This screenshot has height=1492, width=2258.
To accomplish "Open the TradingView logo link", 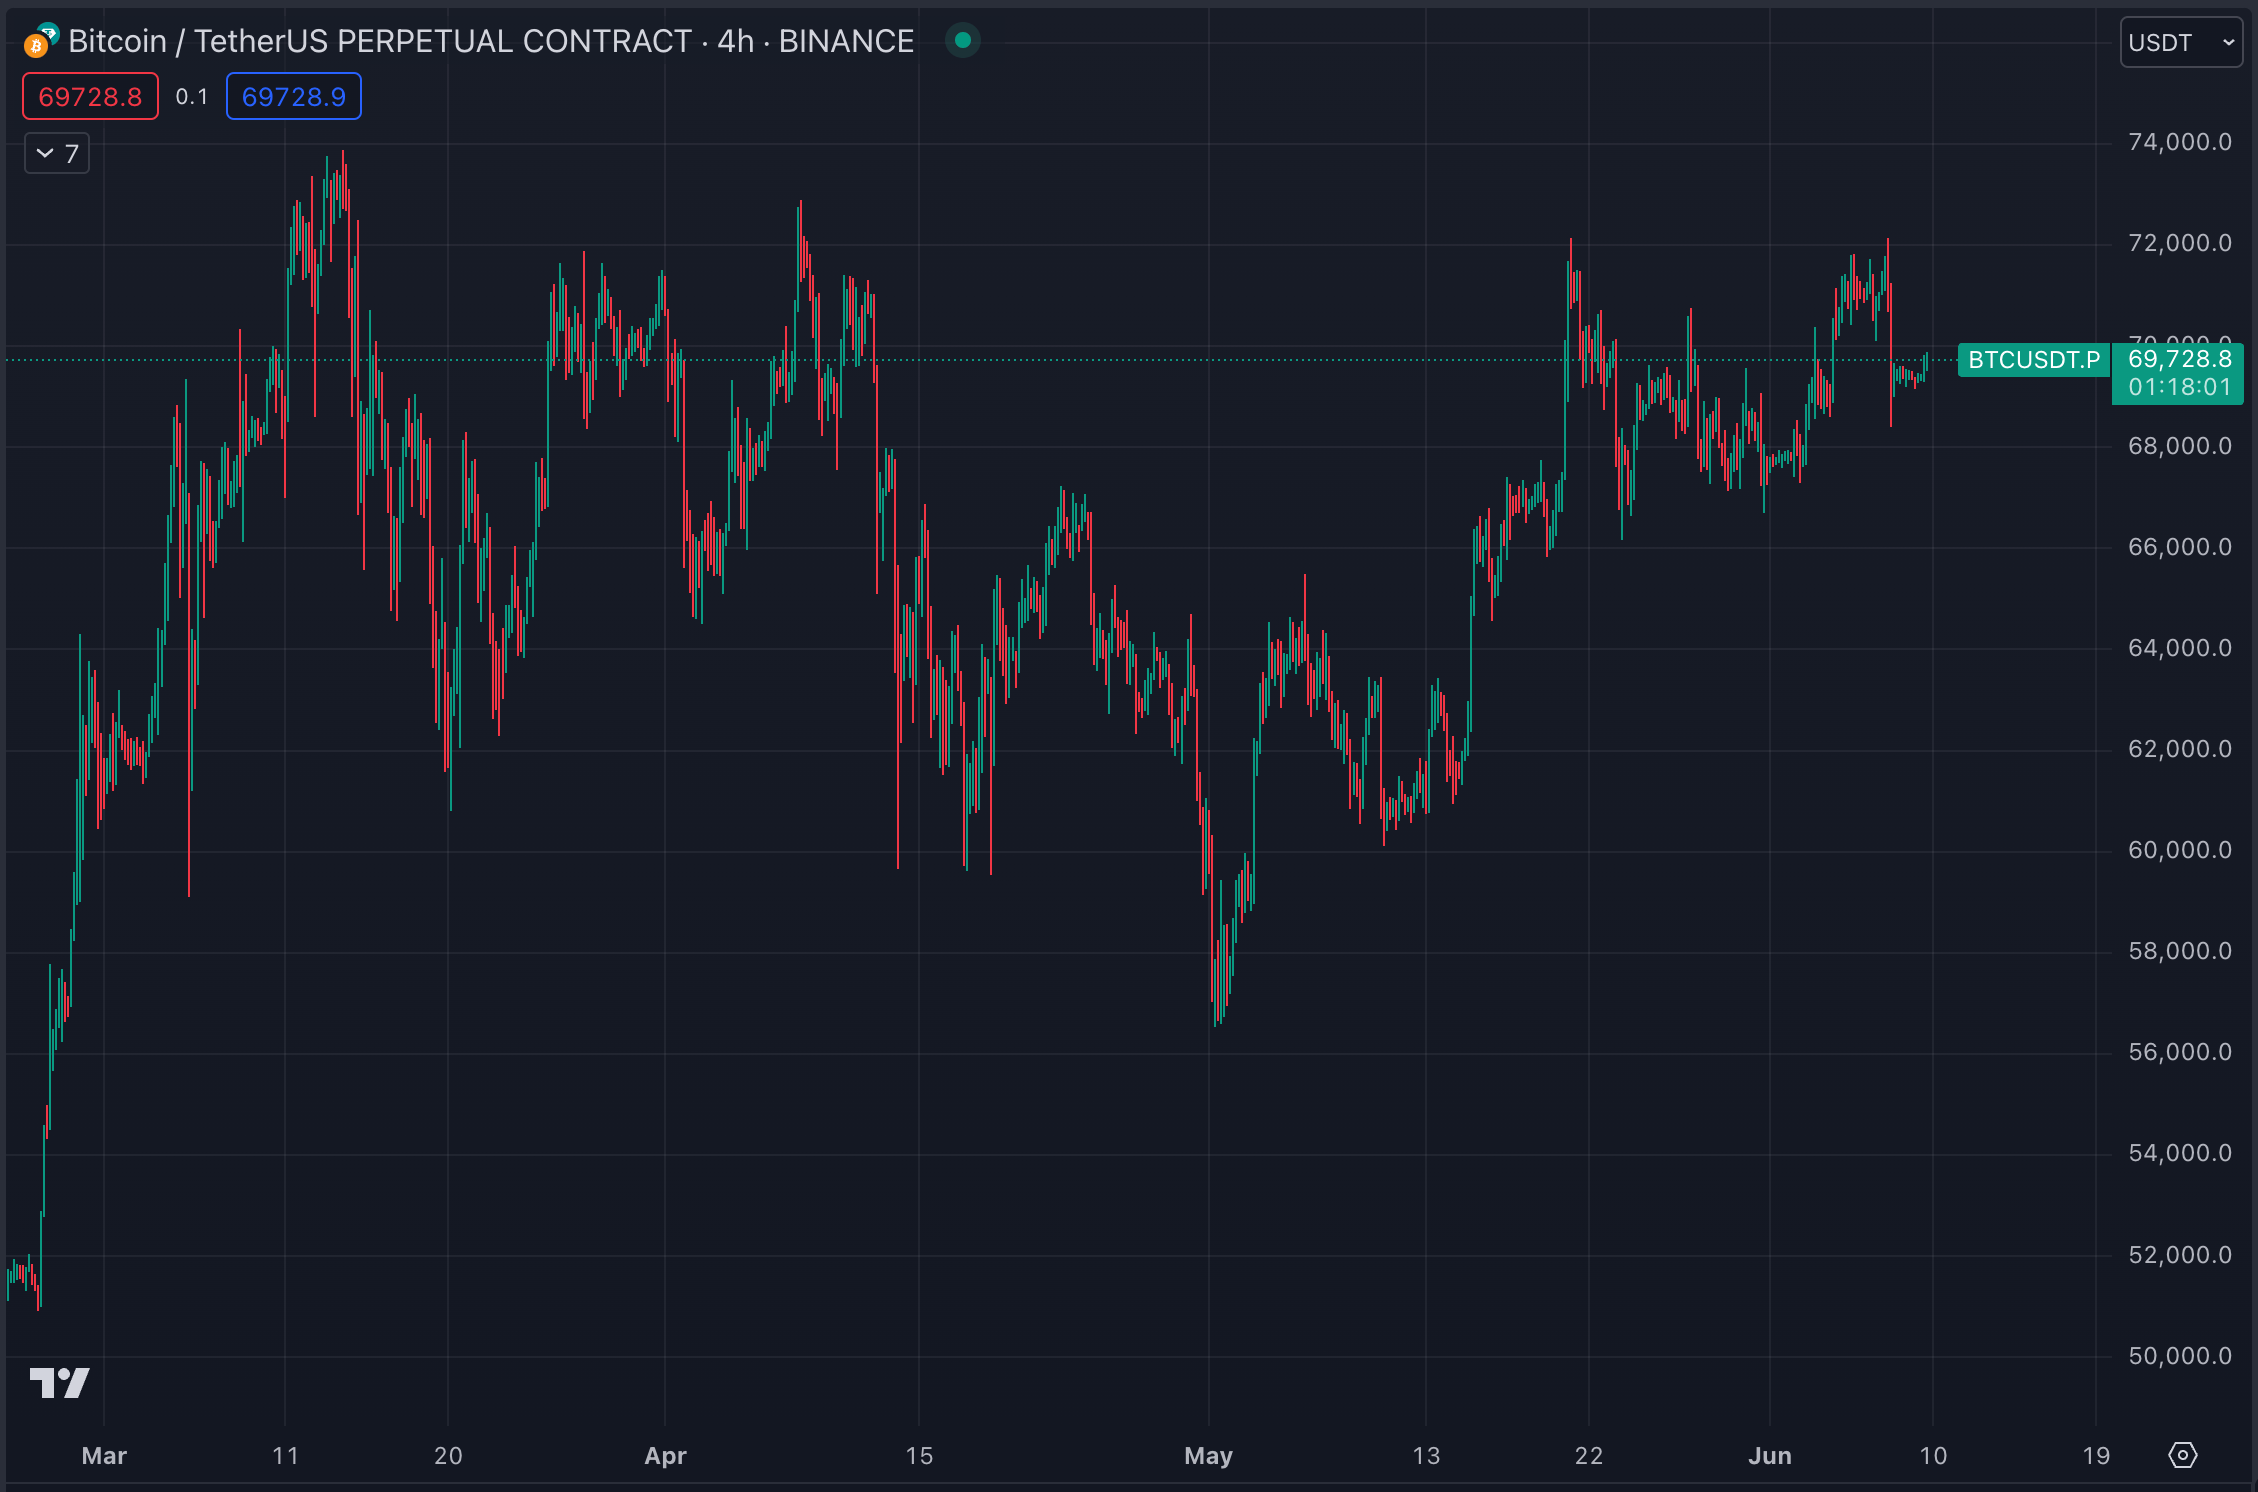I will click(x=60, y=1382).
